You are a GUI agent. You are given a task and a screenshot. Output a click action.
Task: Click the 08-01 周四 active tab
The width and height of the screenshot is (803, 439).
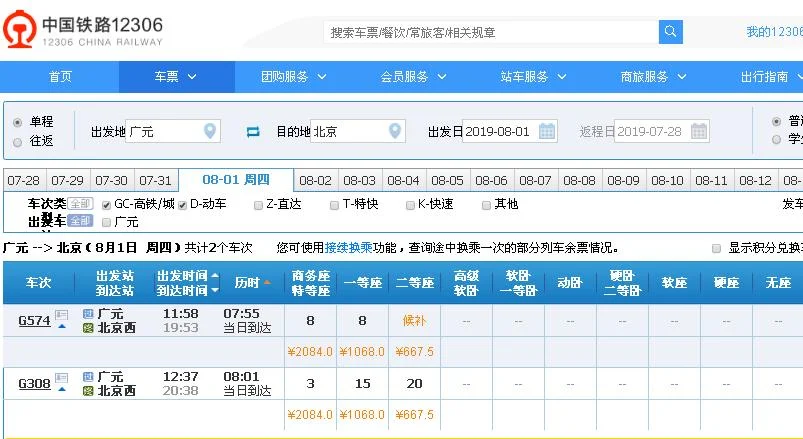(x=236, y=180)
